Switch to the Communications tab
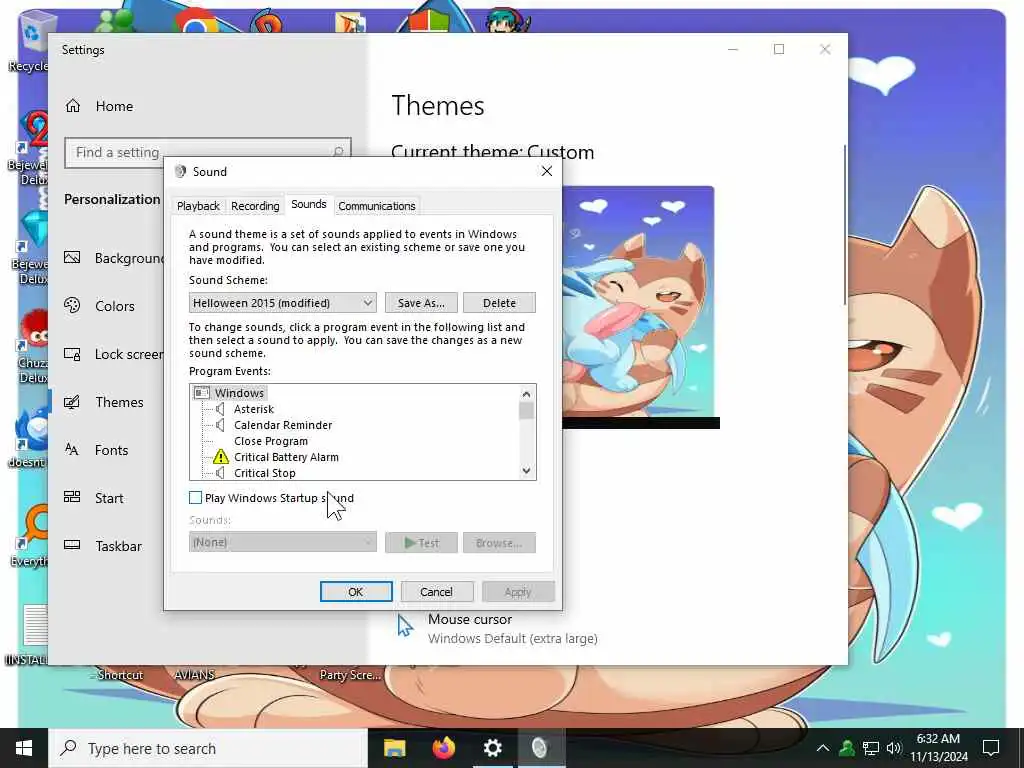Image resolution: width=1024 pixels, height=768 pixels. pyautogui.click(x=377, y=206)
